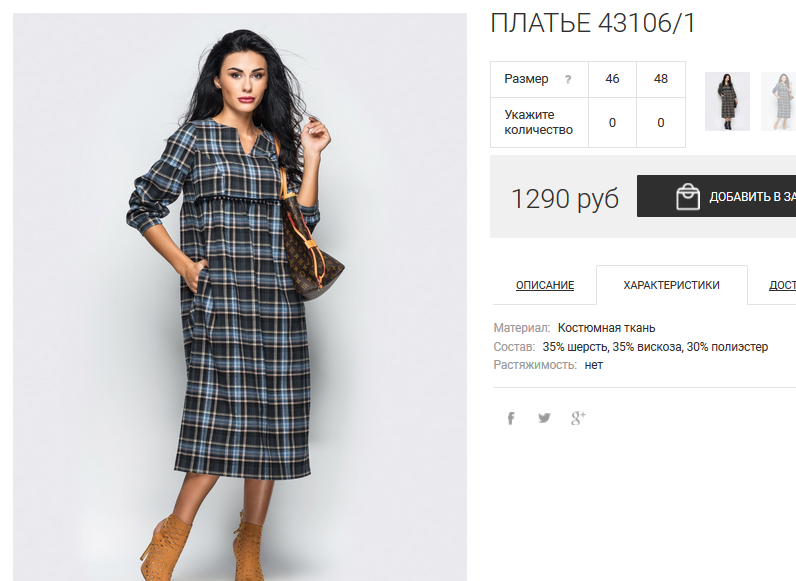
Task: Click the ПЛАТЬЕ 43106/1 title
Action: tap(592, 23)
